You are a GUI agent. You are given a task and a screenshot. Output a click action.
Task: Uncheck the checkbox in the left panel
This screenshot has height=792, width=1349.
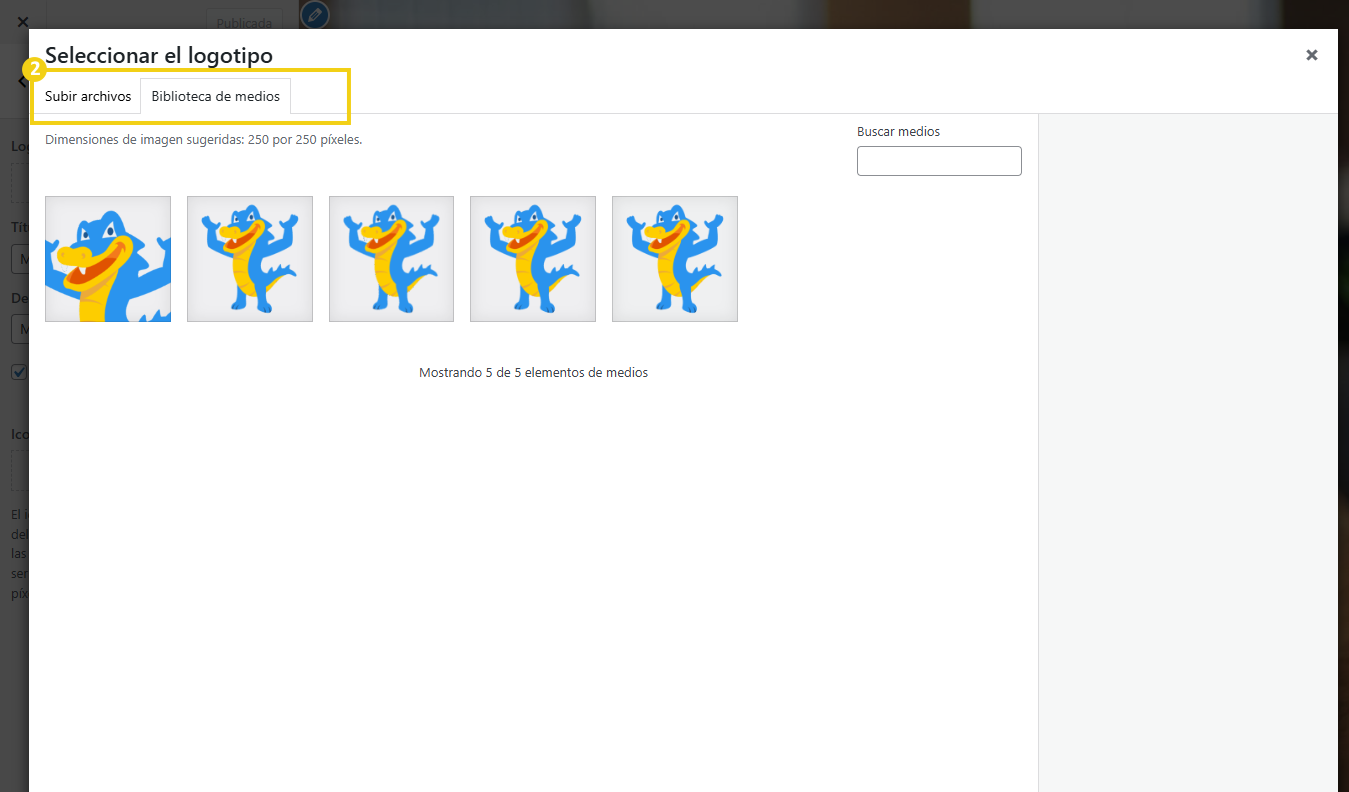tap(18, 371)
